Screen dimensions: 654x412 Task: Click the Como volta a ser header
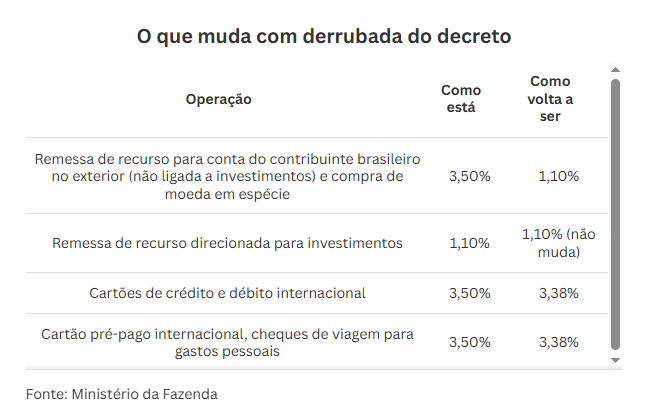[550, 99]
